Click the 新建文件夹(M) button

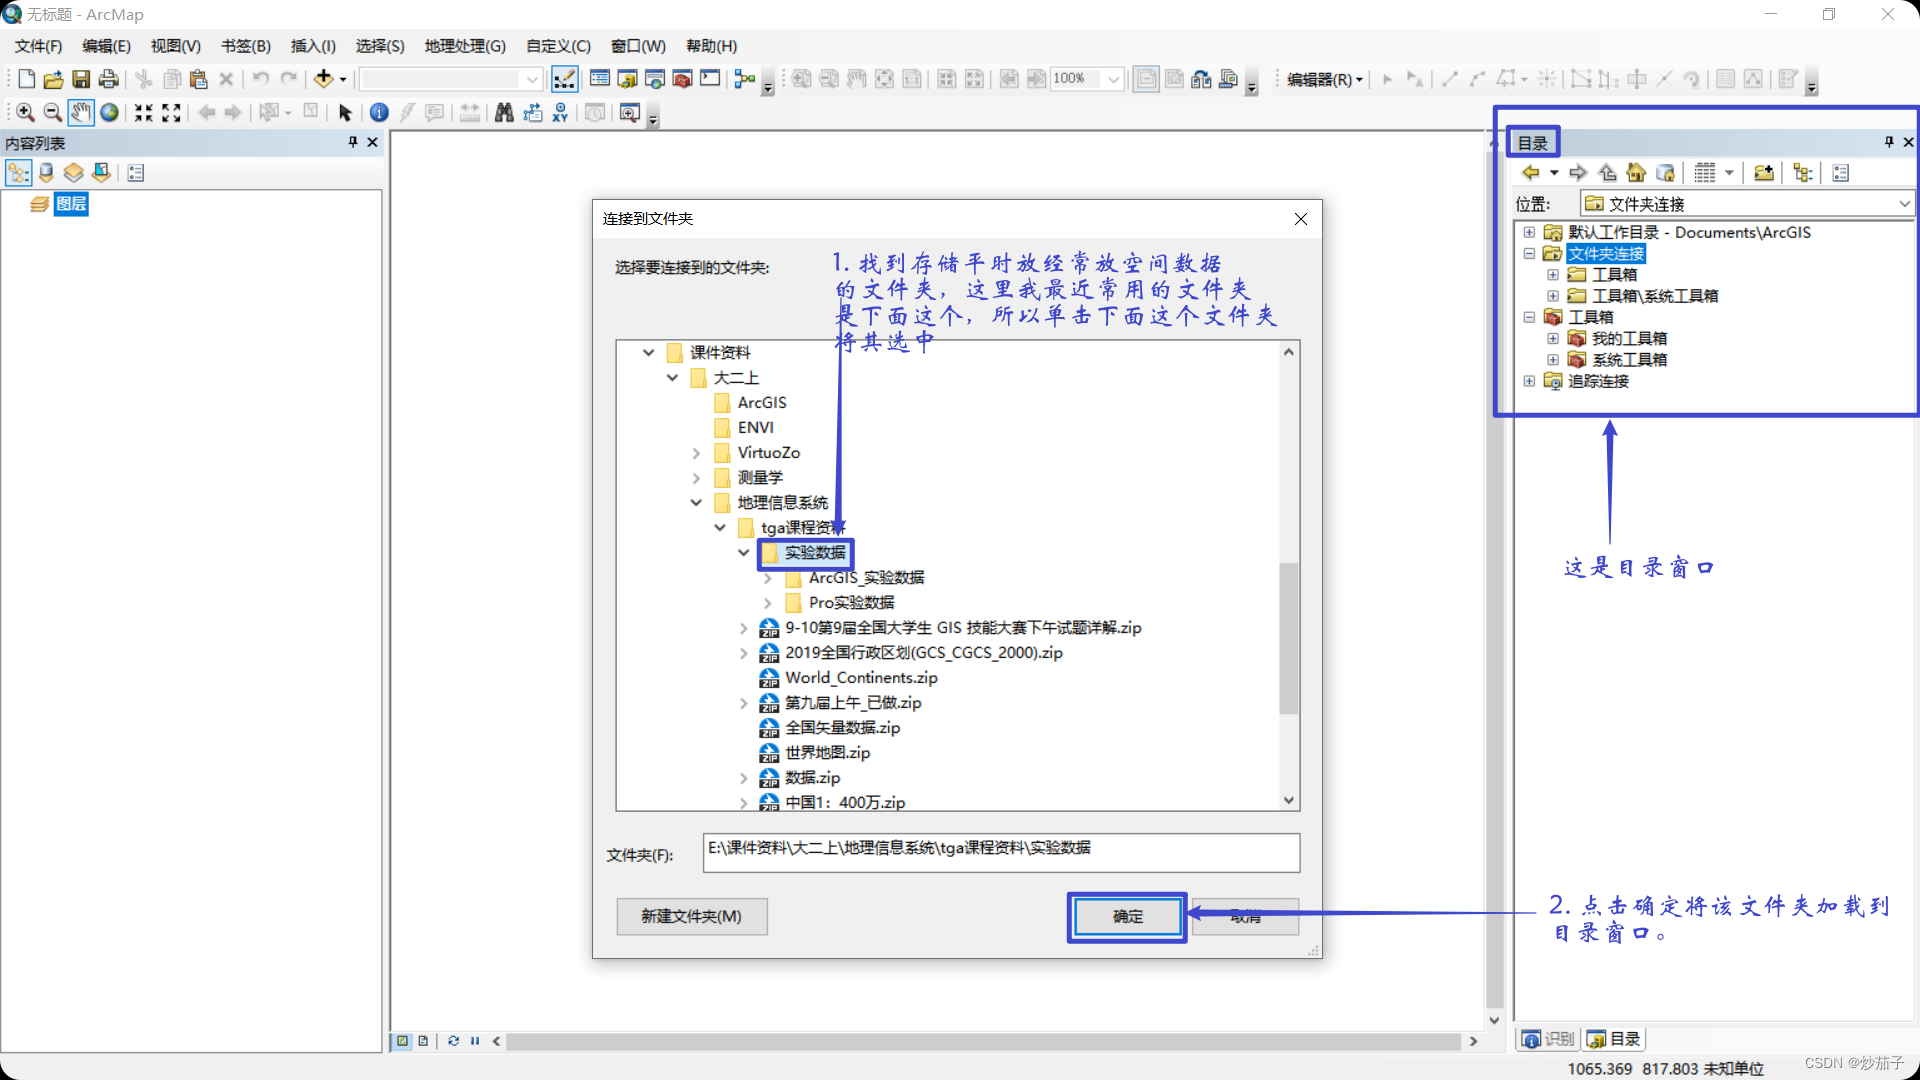(x=691, y=916)
